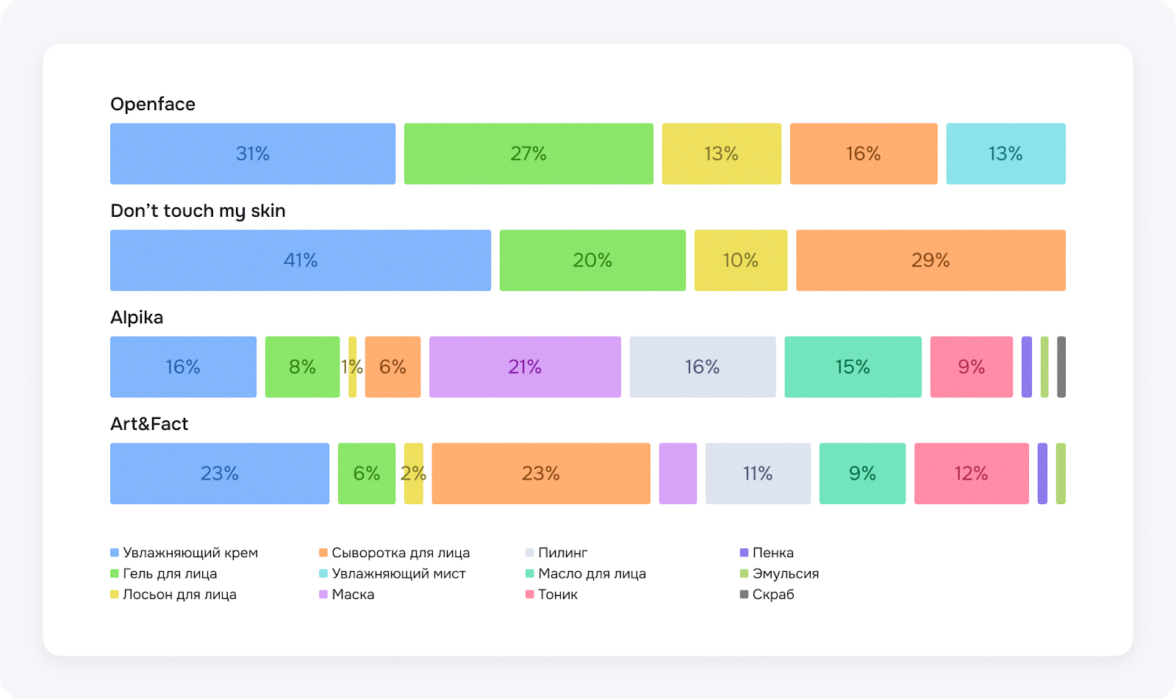The height and width of the screenshot is (699, 1176).
Task: Click the Скраб legend label
Action: click(x=773, y=595)
